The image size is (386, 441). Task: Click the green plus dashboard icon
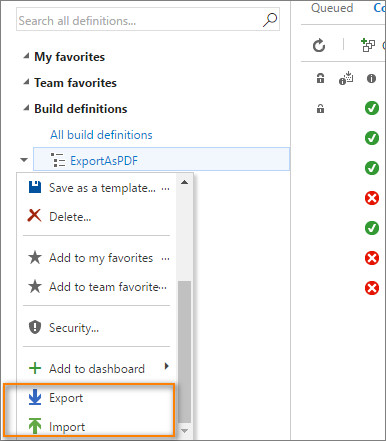coord(35,368)
